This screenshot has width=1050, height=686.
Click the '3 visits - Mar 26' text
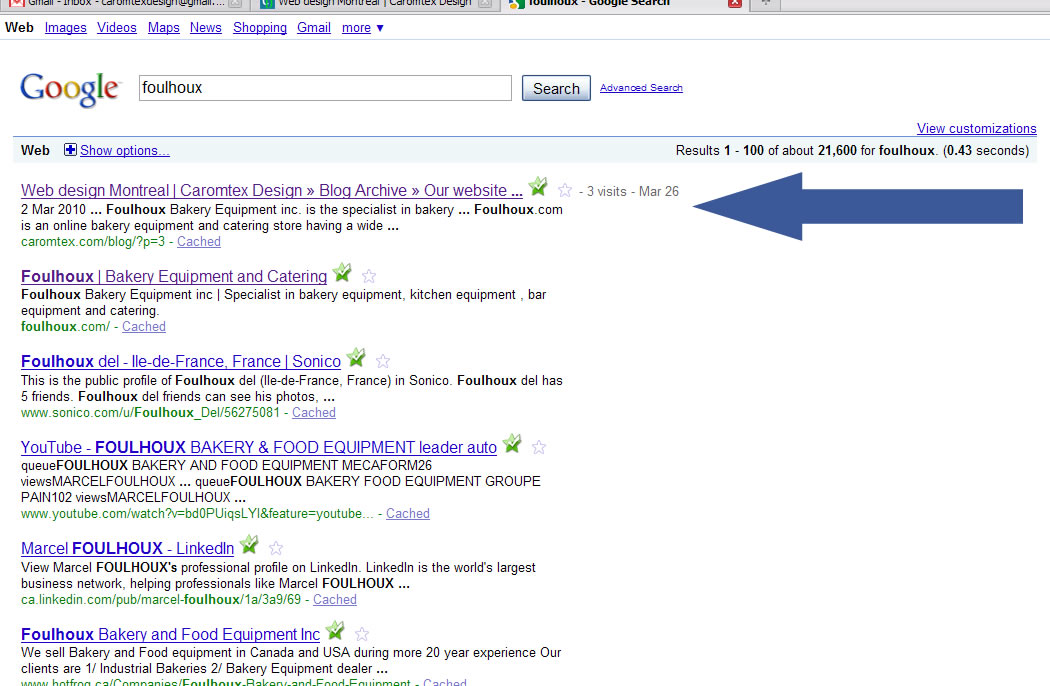(633, 192)
